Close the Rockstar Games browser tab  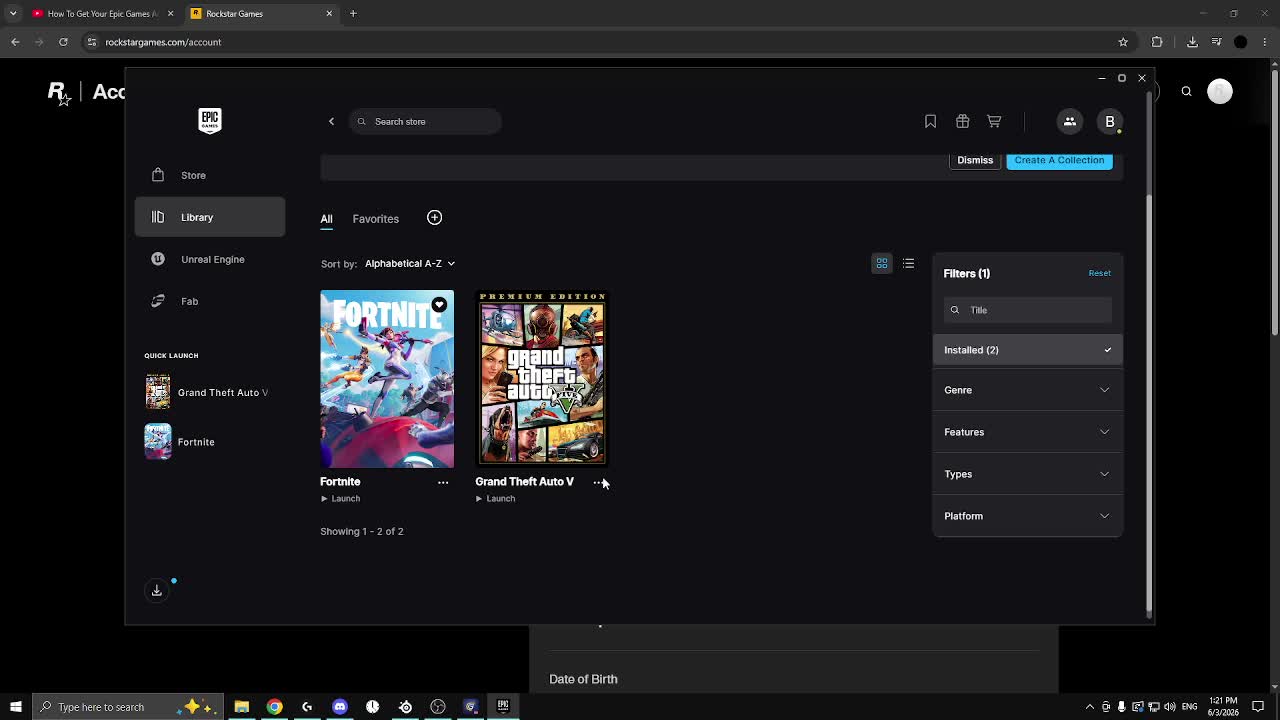point(329,14)
